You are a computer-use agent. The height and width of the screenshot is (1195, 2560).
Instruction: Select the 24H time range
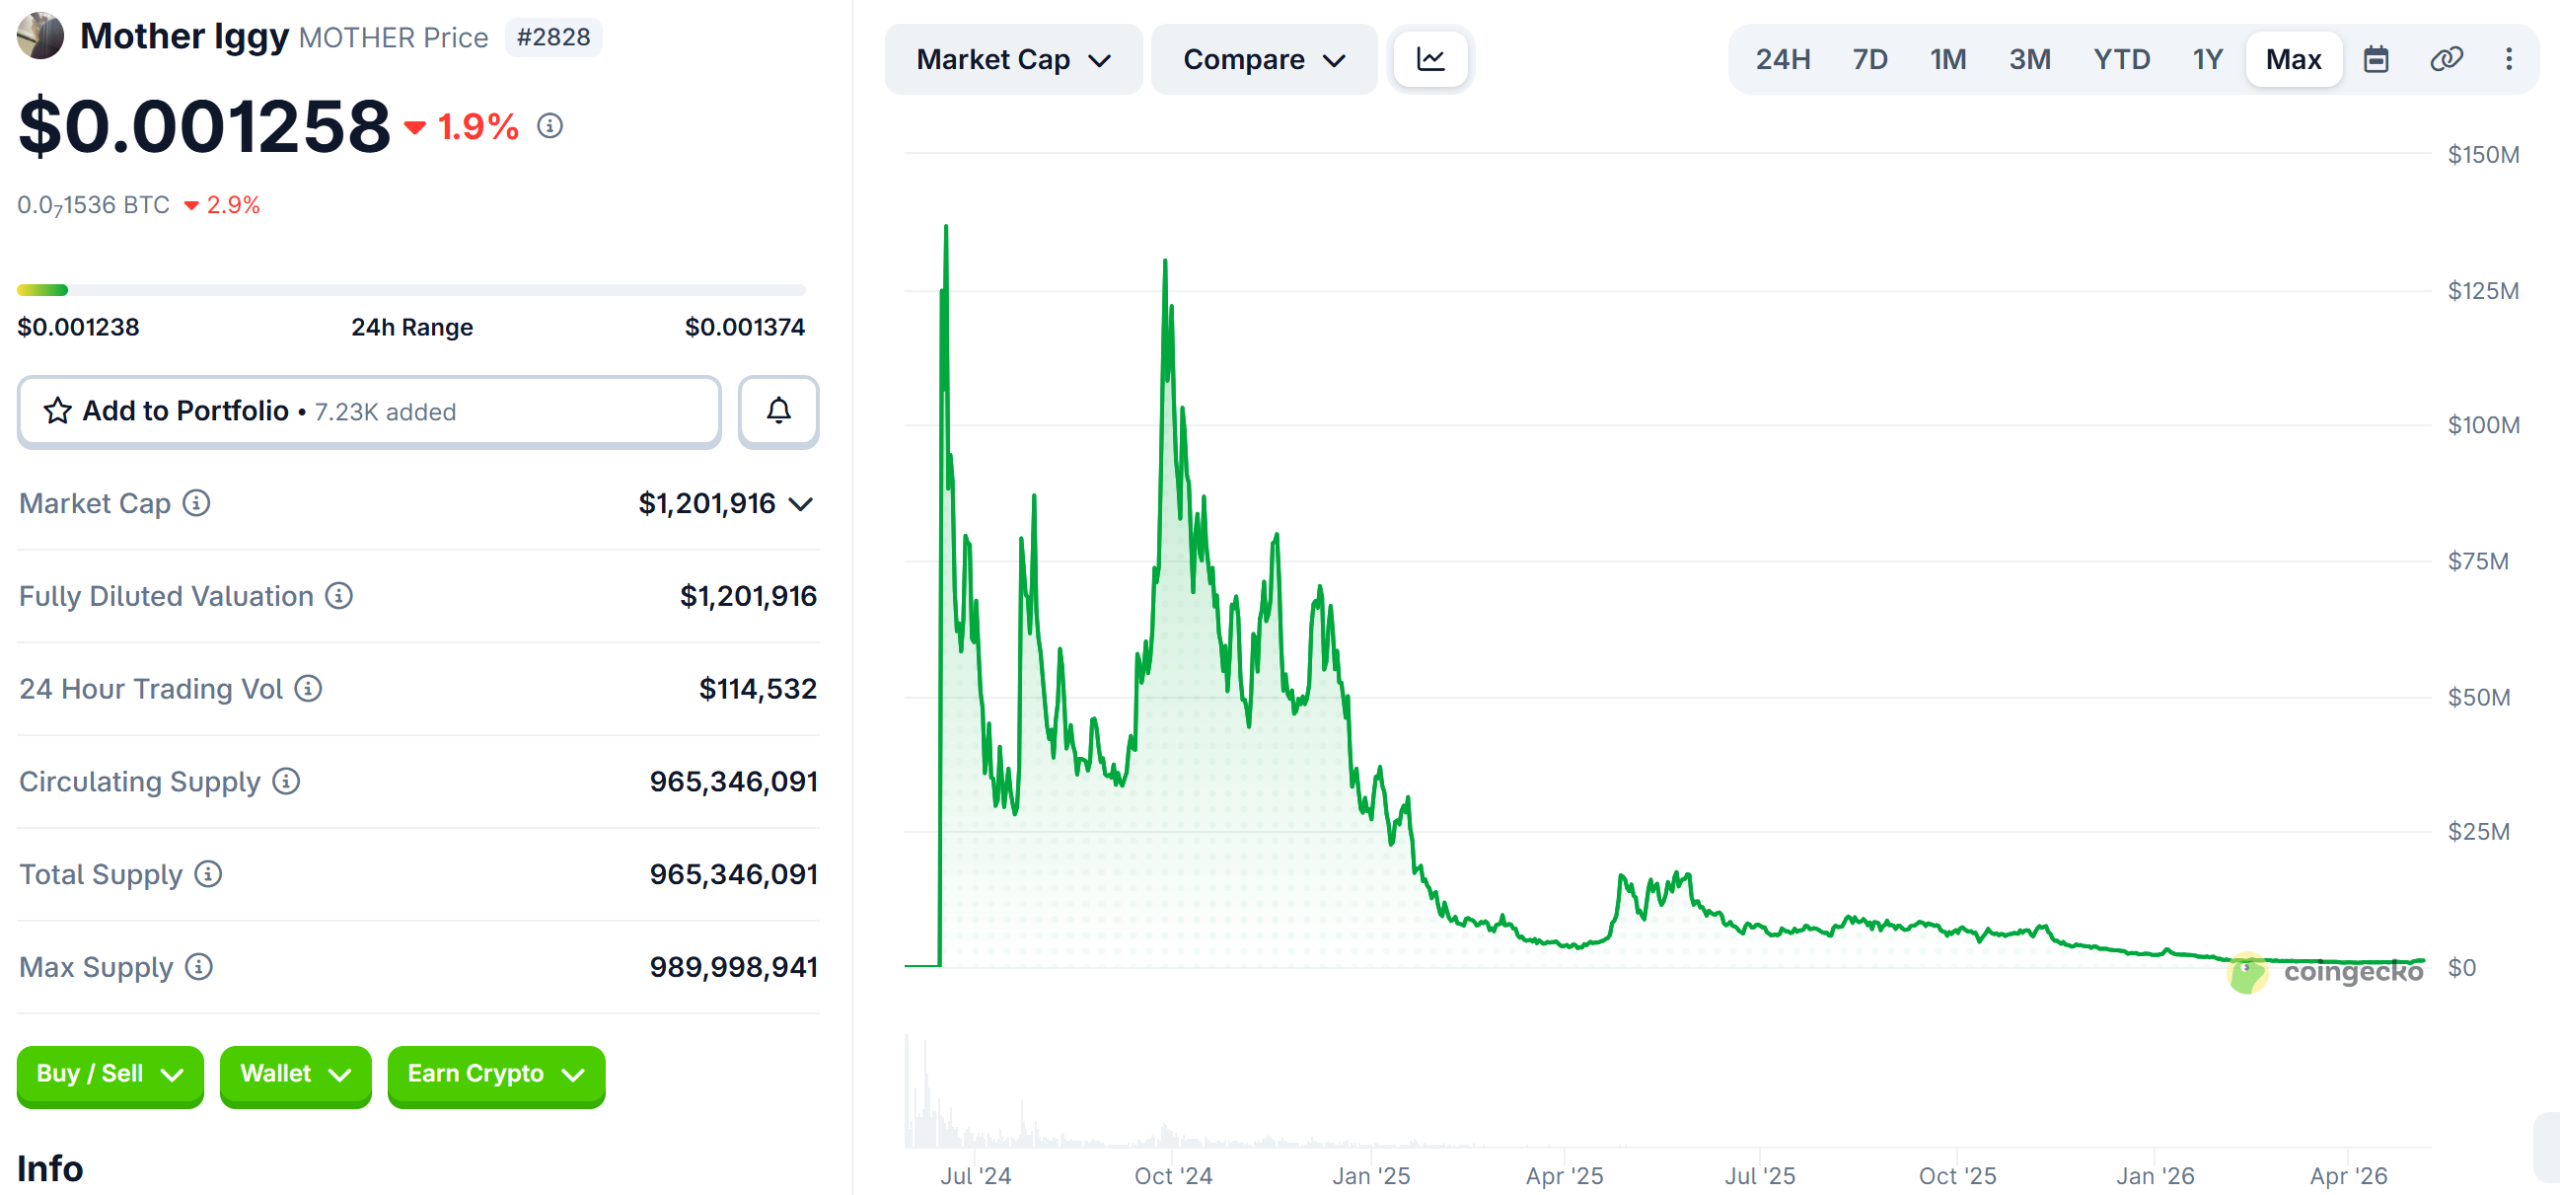(x=1783, y=59)
